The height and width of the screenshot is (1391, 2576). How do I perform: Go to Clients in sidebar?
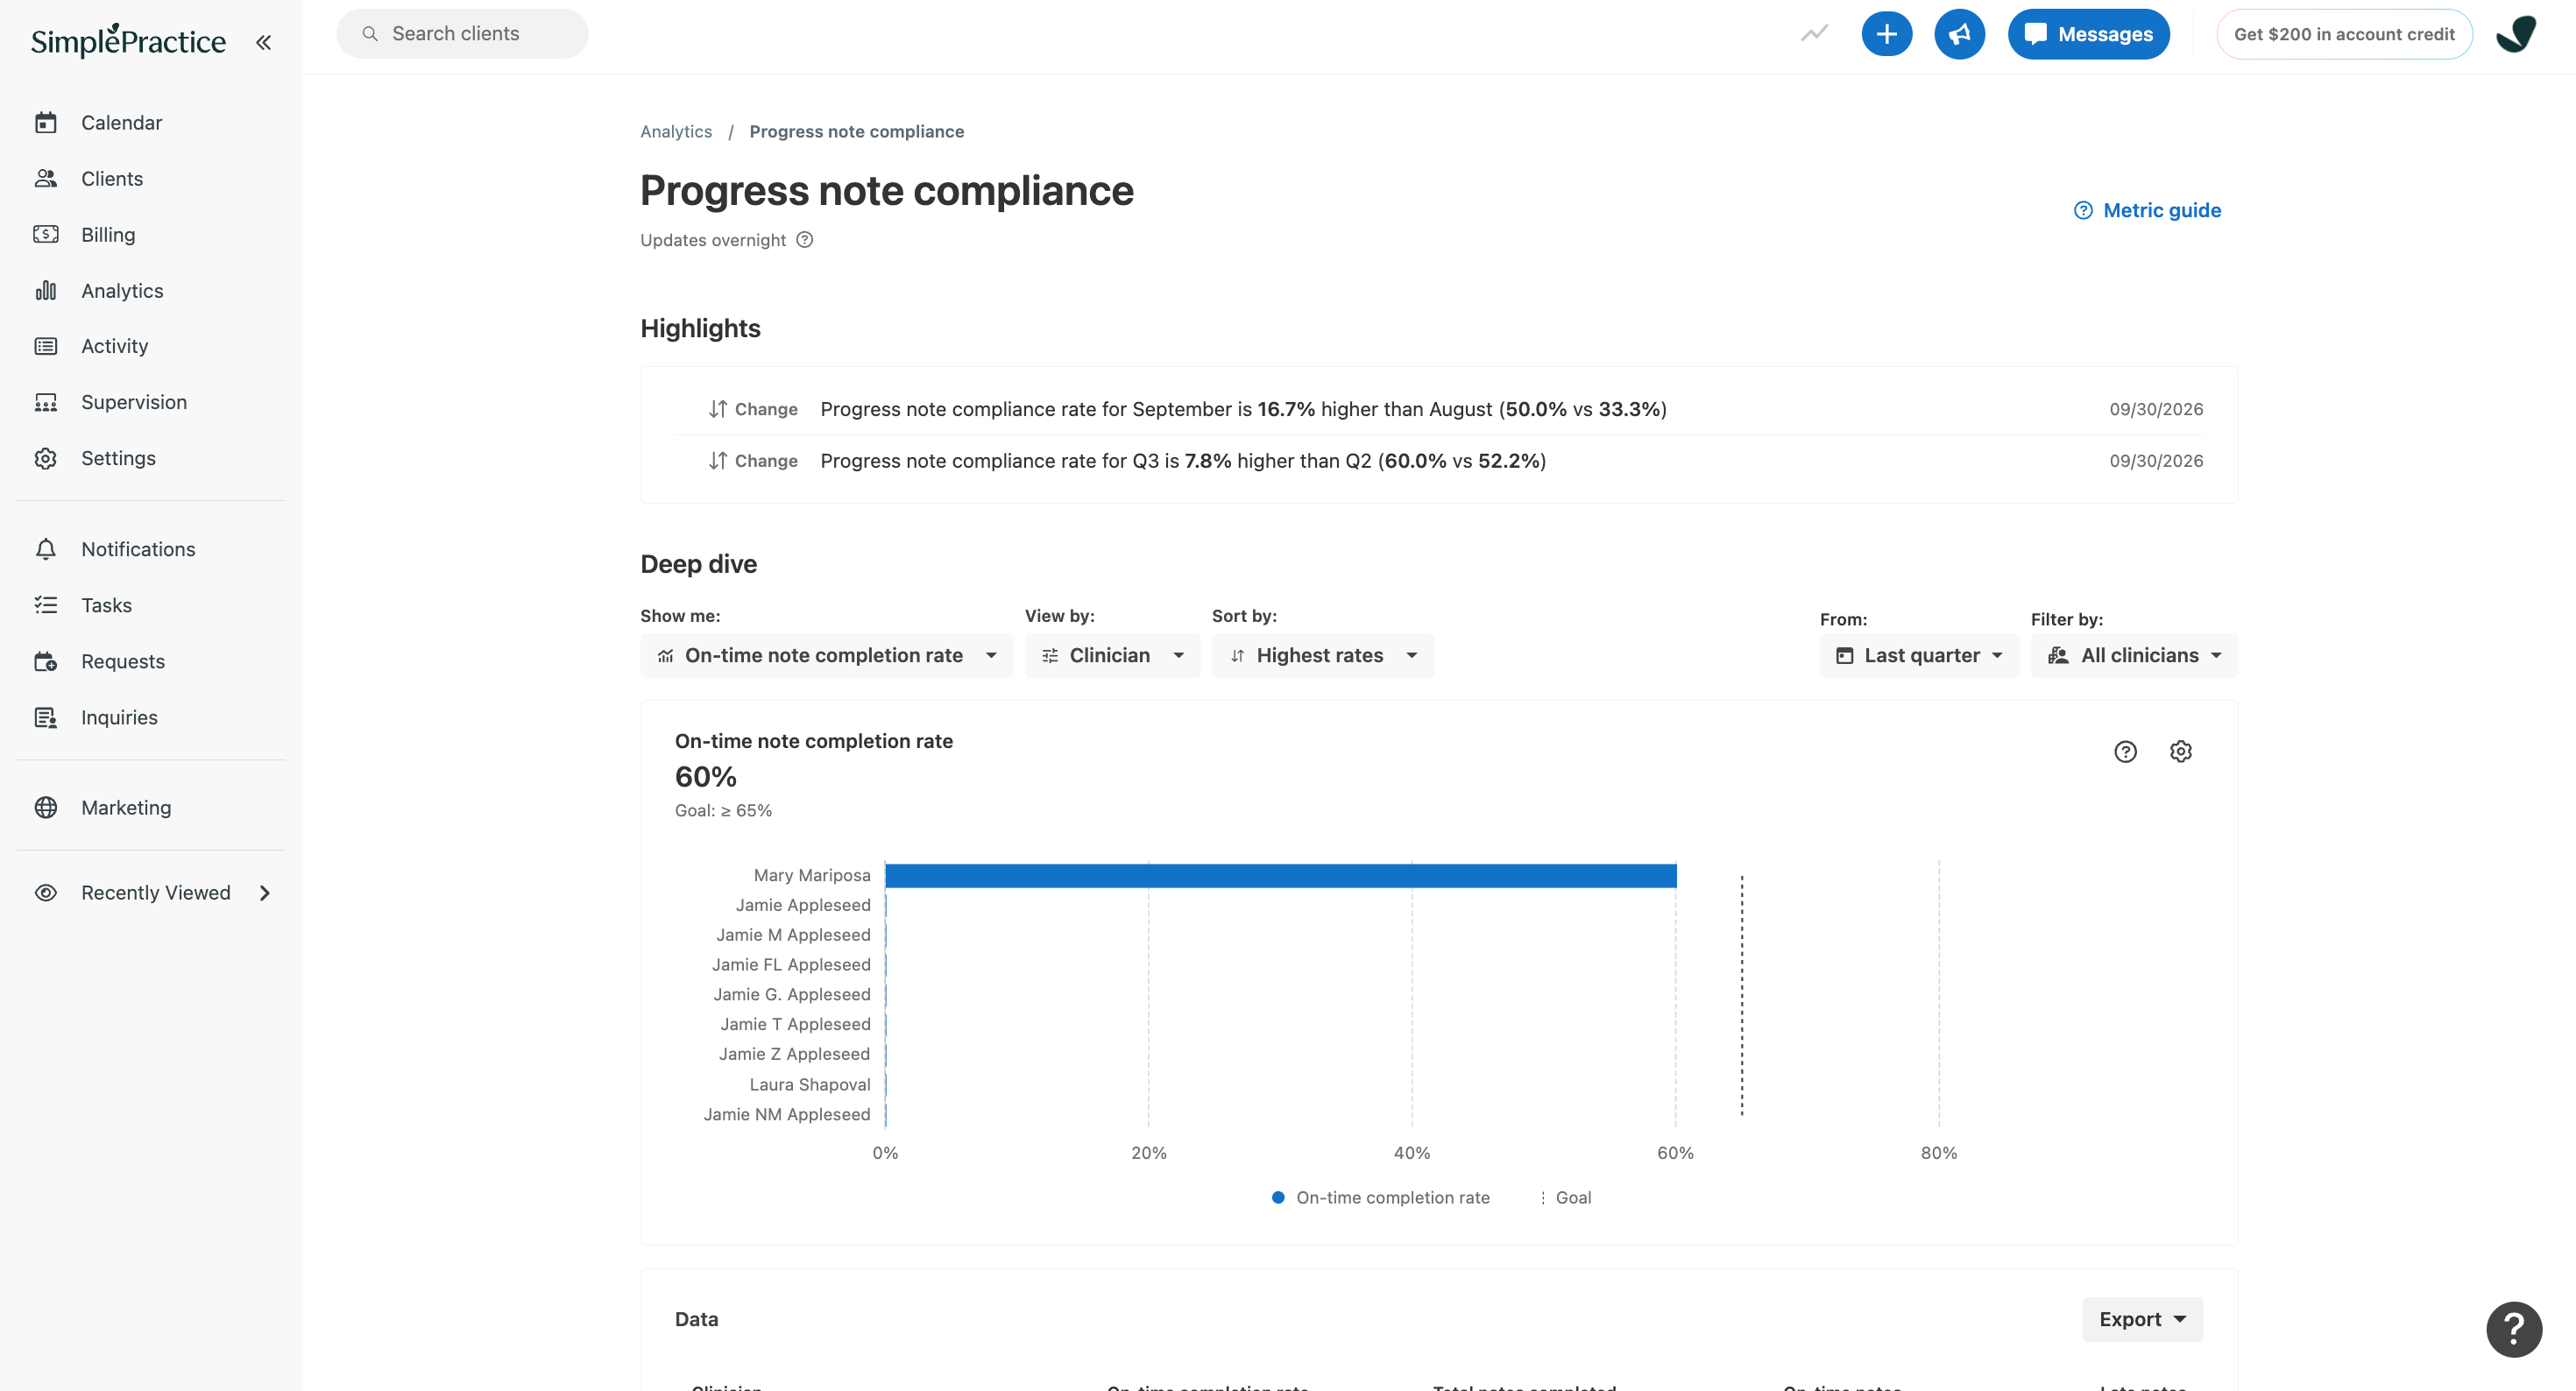point(112,179)
